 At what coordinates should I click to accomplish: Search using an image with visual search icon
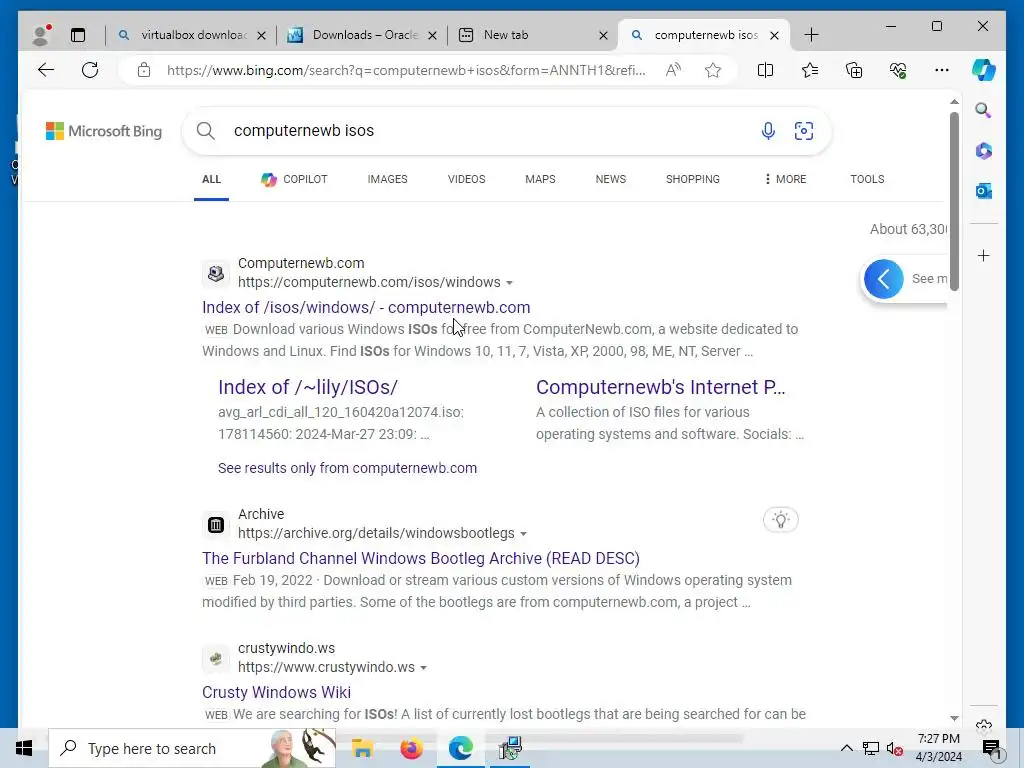click(804, 131)
